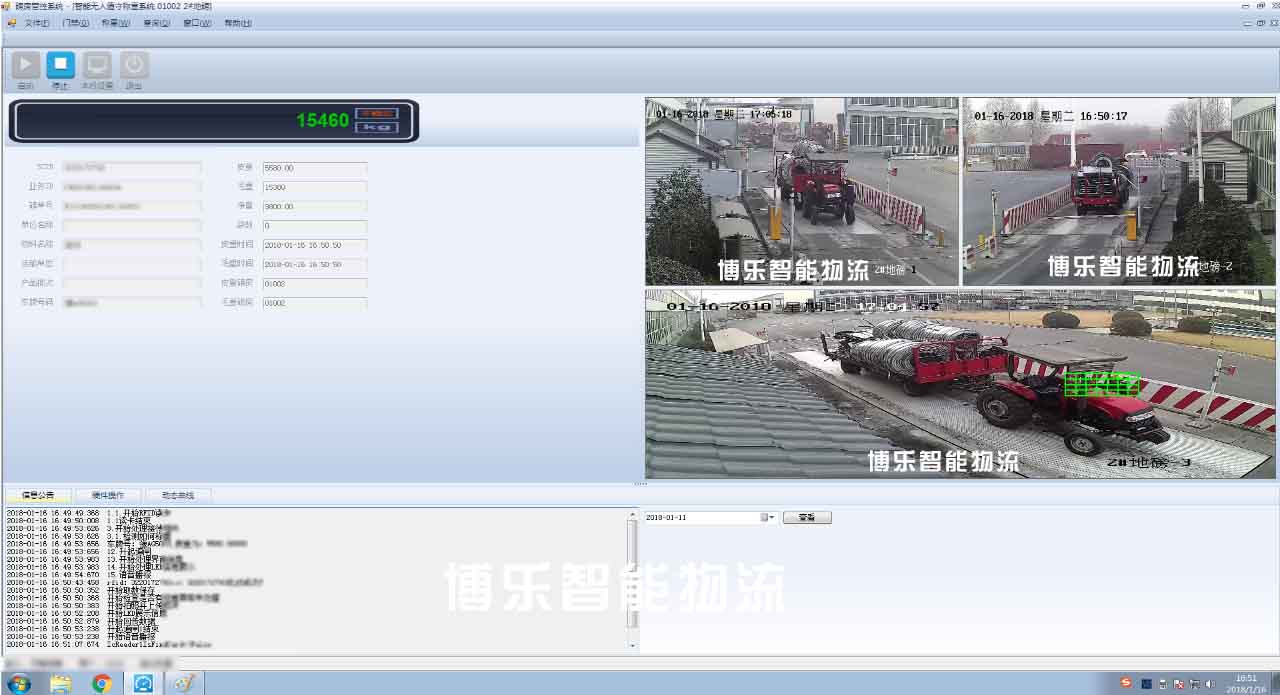Open the second menu bar item 门禁
Viewport: 1280px width, 695px height.
pos(76,22)
